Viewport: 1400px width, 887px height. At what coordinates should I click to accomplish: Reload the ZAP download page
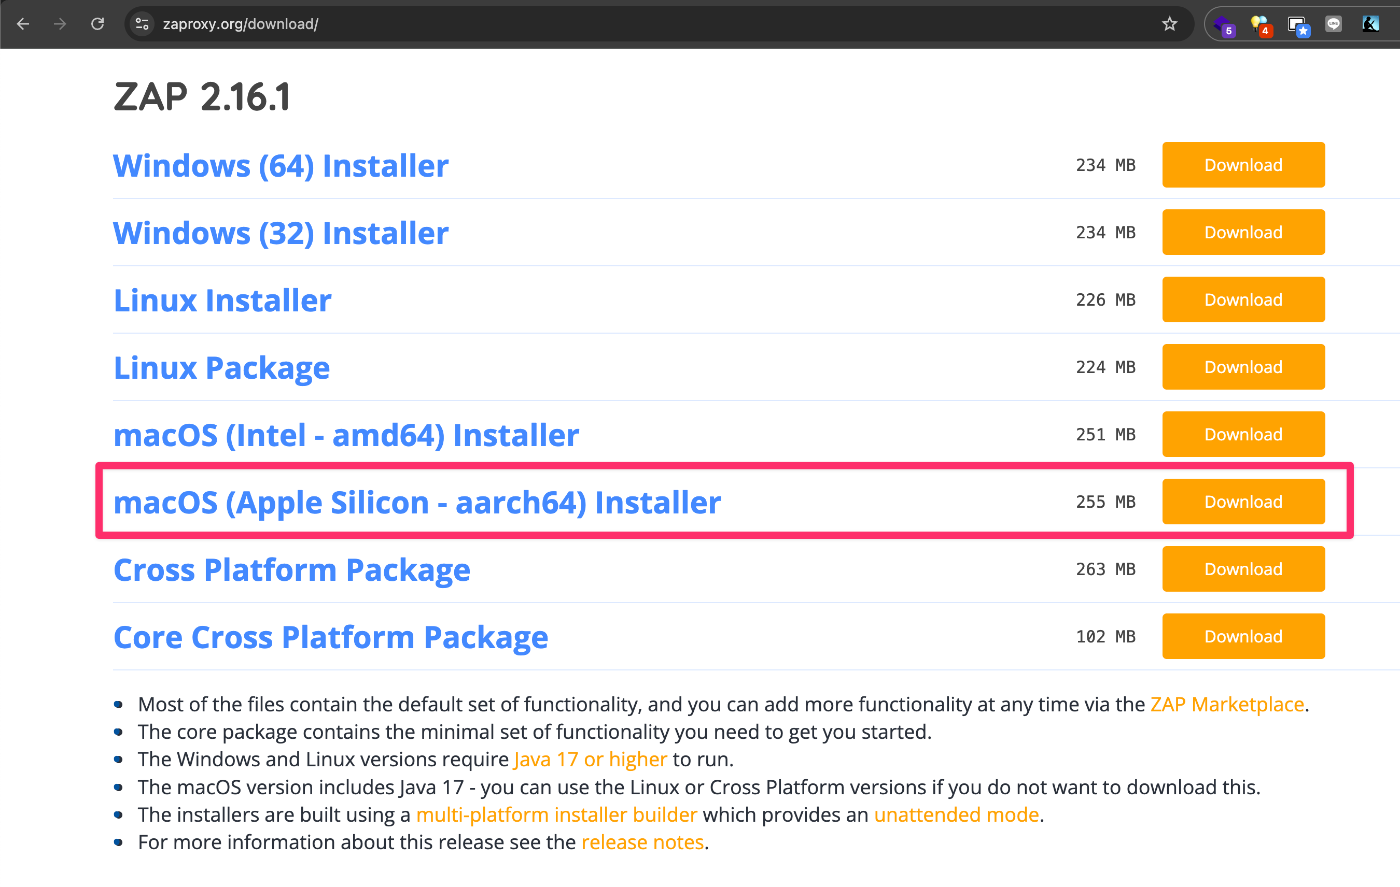pyautogui.click(x=97, y=23)
